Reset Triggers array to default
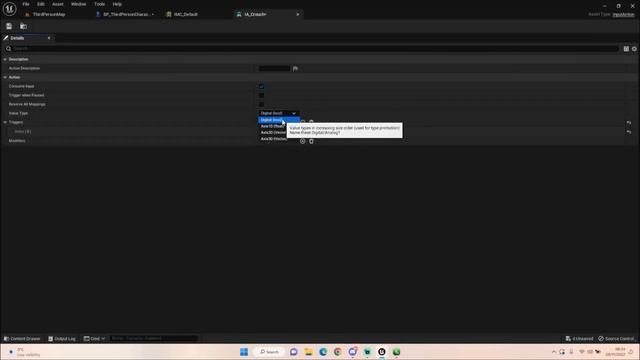The image size is (640, 360). pos(629,122)
